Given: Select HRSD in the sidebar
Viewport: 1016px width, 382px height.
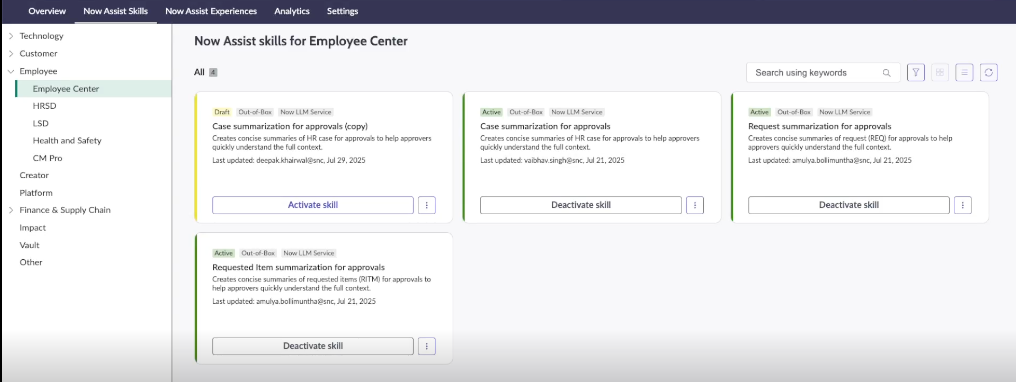Looking at the screenshot, I should point(45,106).
